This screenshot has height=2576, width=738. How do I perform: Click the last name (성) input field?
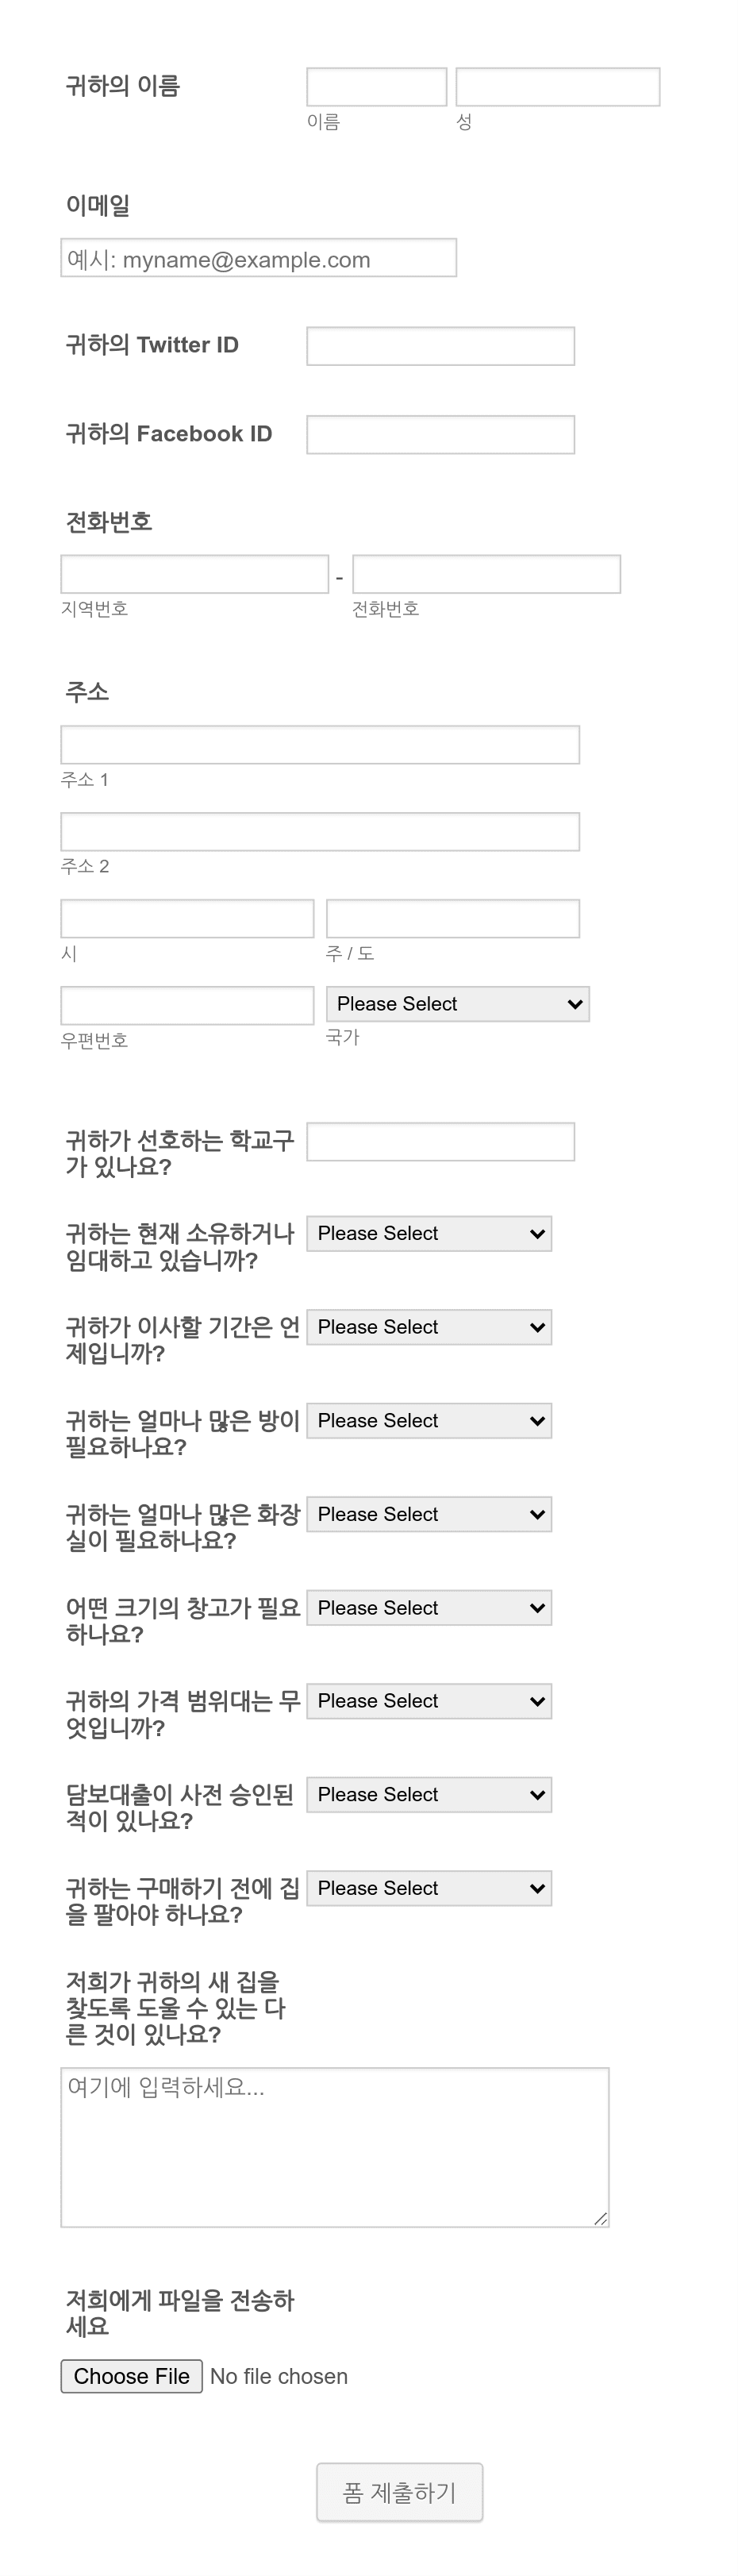557,87
